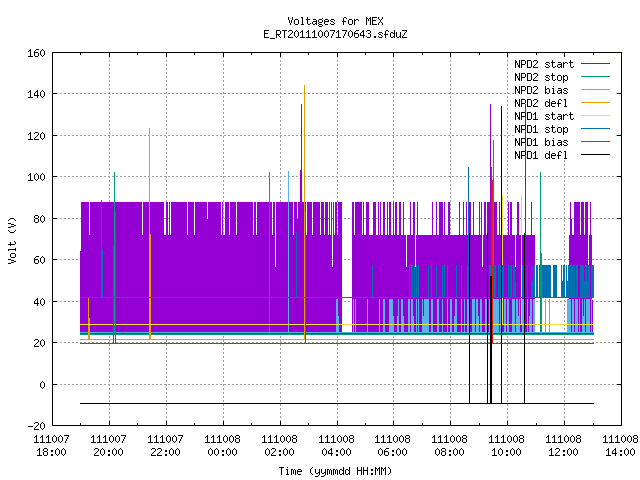
Task: Click the 04:00 x-axis time label
Action: (x=336, y=452)
